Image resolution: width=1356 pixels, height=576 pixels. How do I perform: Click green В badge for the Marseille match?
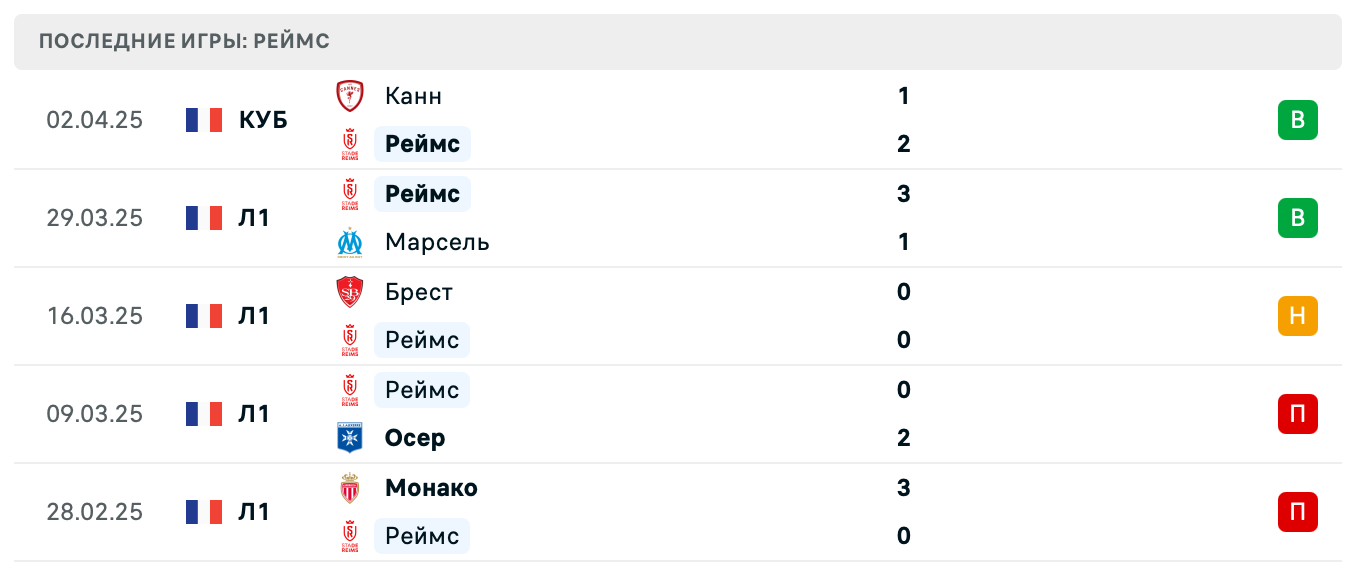[1297, 218]
